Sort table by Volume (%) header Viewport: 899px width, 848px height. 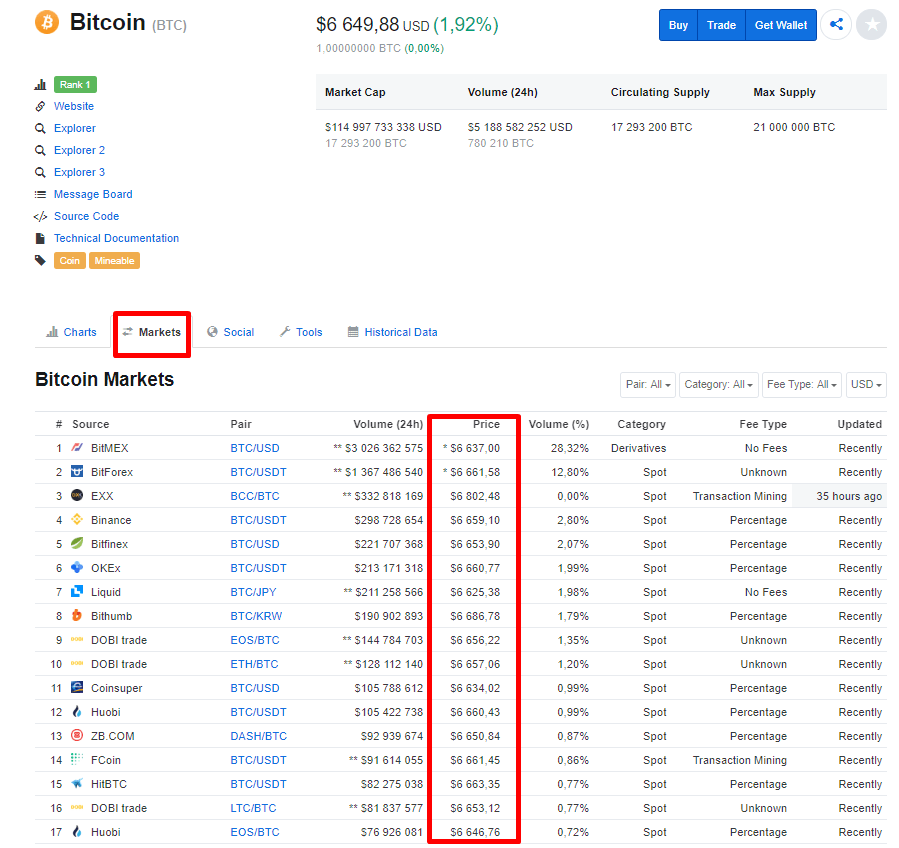[x=558, y=424]
